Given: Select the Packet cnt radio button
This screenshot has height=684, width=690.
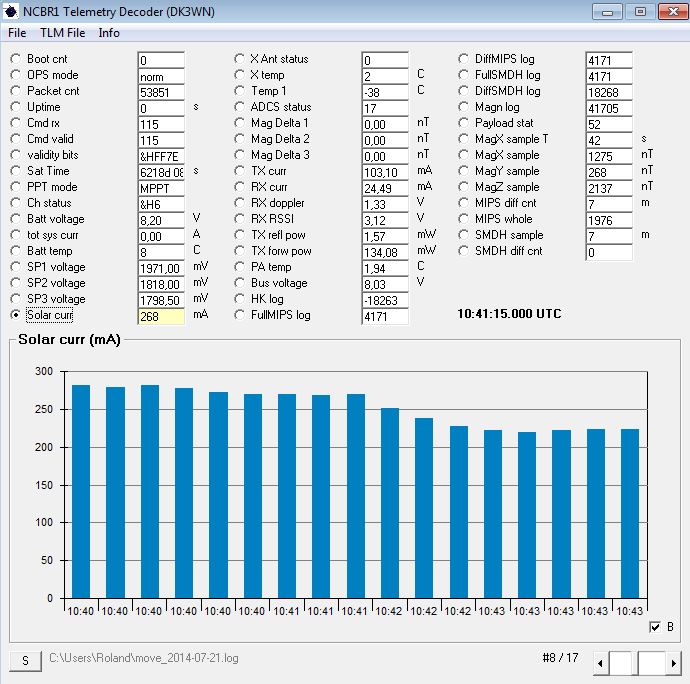Looking at the screenshot, I should [16, 91].
